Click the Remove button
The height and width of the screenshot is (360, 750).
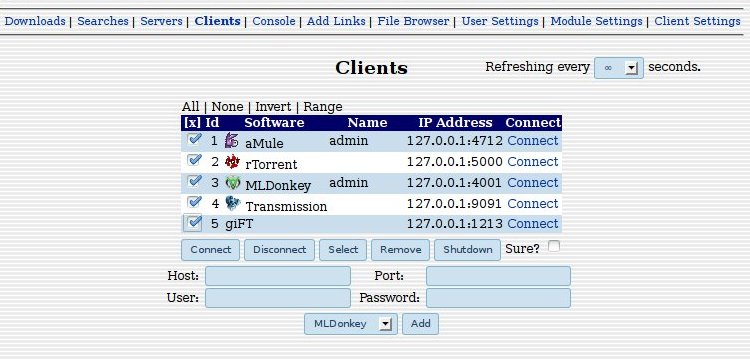(400, 250)
